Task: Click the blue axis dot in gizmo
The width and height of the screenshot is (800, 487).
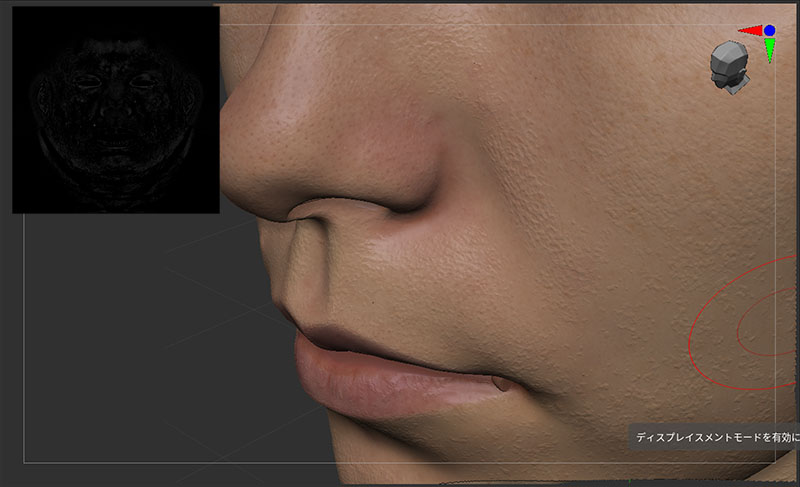Action: [769, 31]
